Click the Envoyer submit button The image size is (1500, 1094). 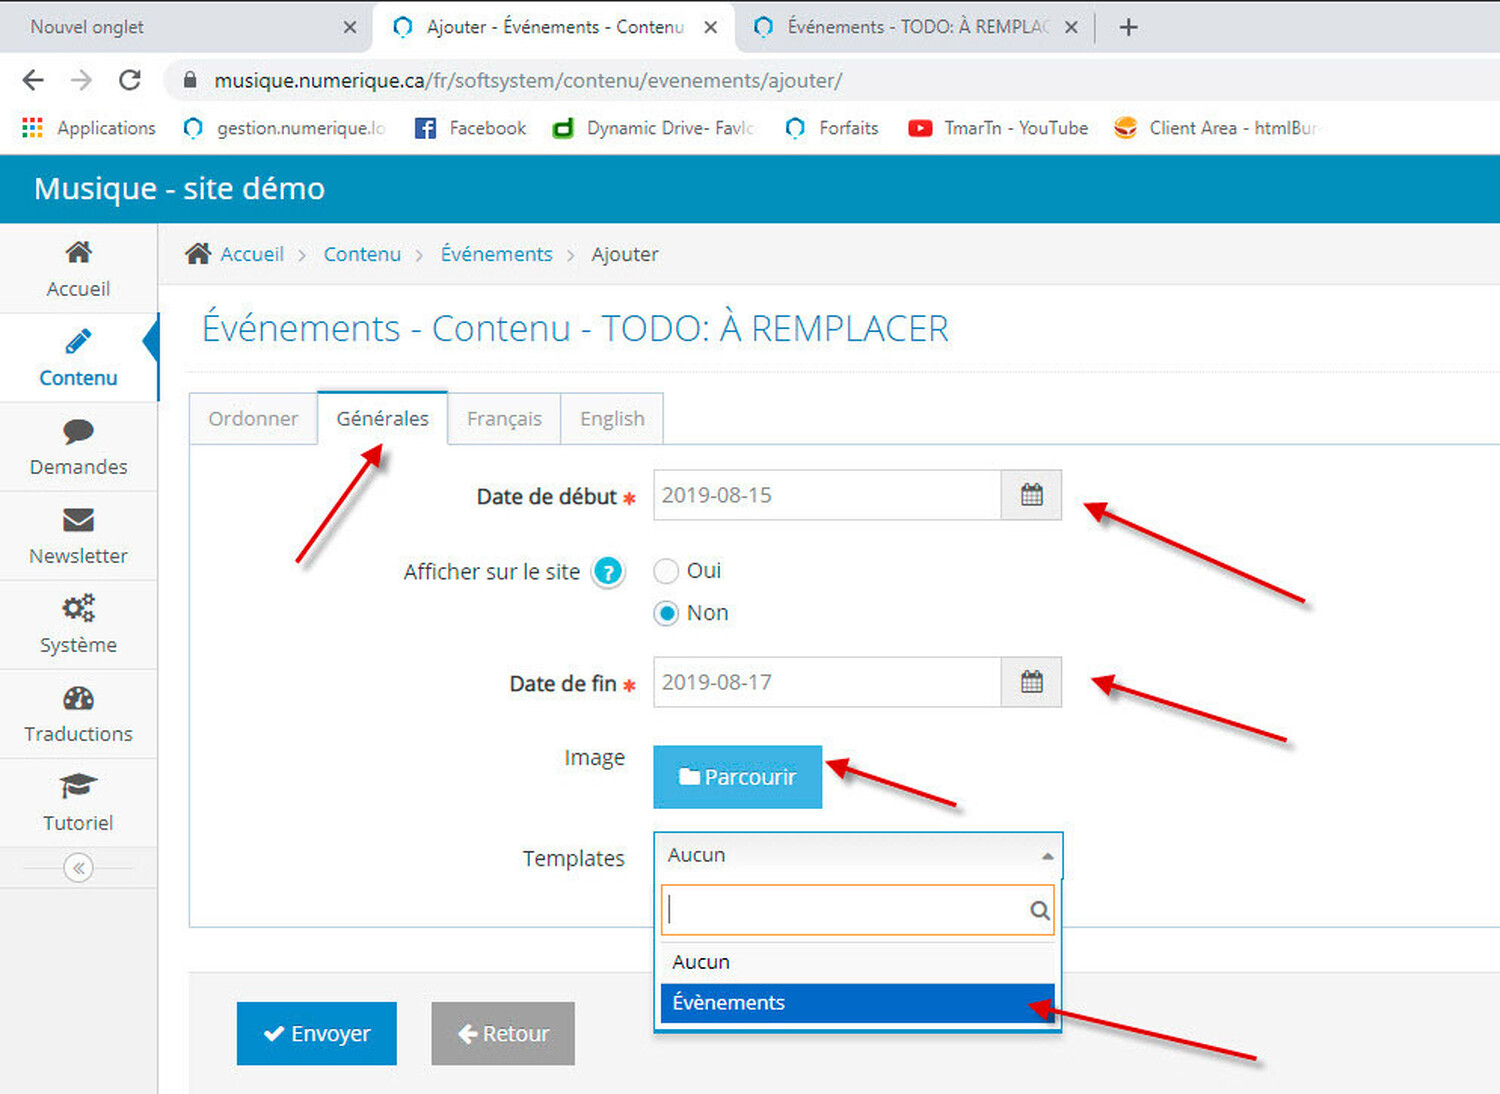tap(316, 1033)
